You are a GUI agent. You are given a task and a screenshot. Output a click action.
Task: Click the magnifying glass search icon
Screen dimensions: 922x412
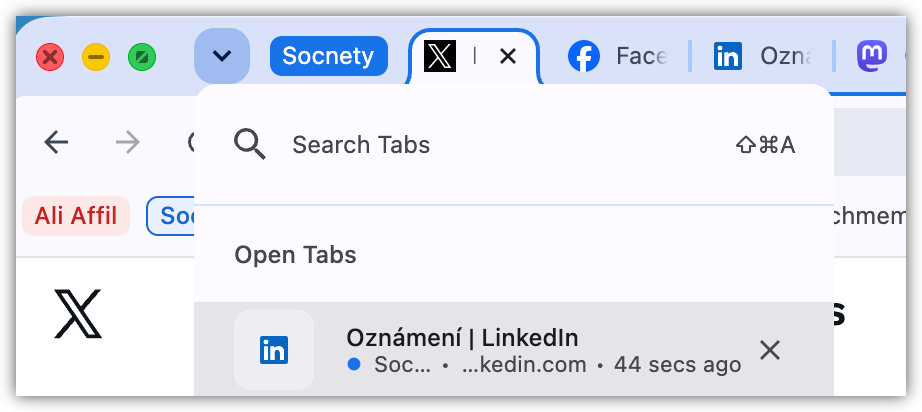pos(250,145)
